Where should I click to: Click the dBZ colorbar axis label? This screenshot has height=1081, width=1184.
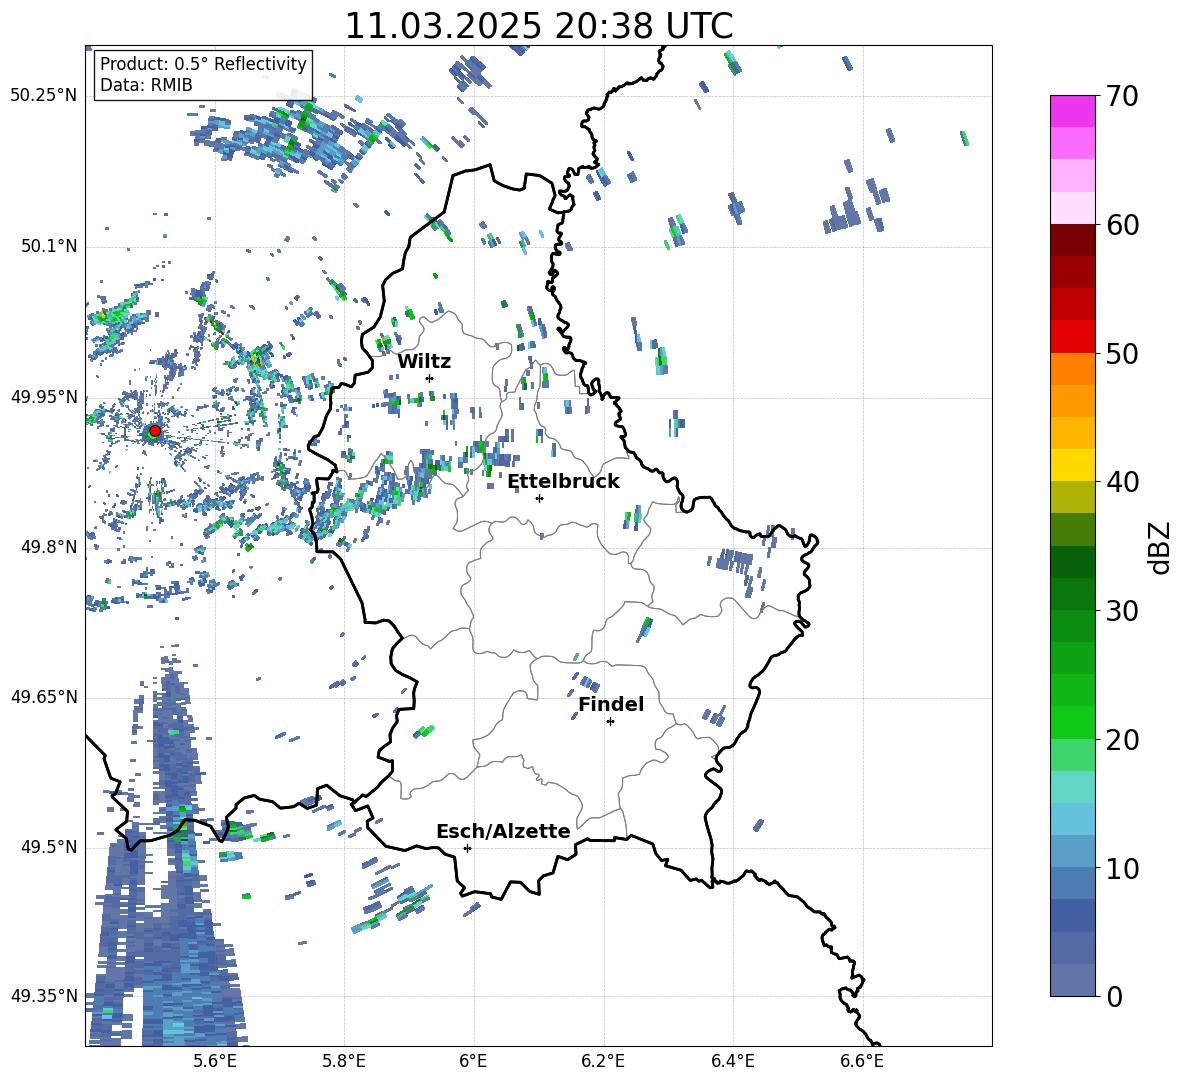[1161, 547]
